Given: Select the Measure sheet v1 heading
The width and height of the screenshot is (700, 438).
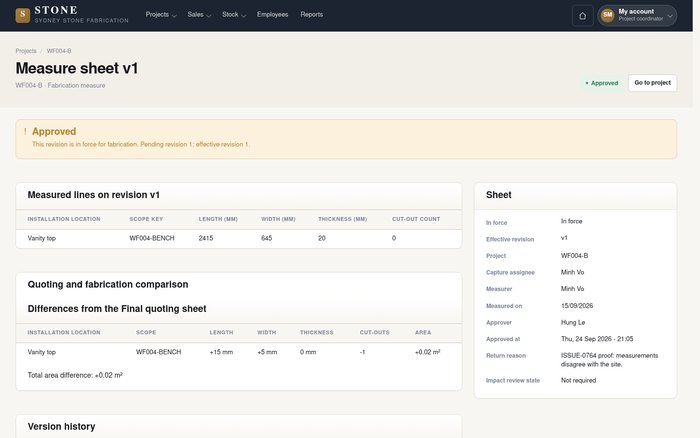Looking at the screenshot, I should coord(77,68).
